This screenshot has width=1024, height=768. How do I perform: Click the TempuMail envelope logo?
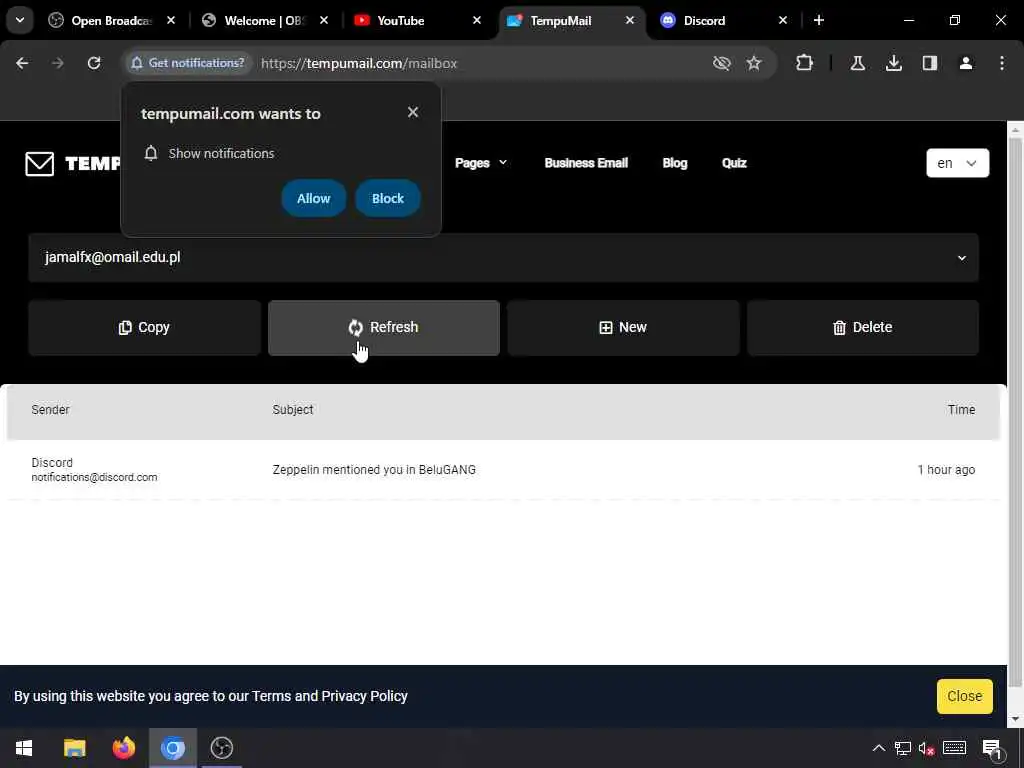pyautogui.click(x=39, y=163)
